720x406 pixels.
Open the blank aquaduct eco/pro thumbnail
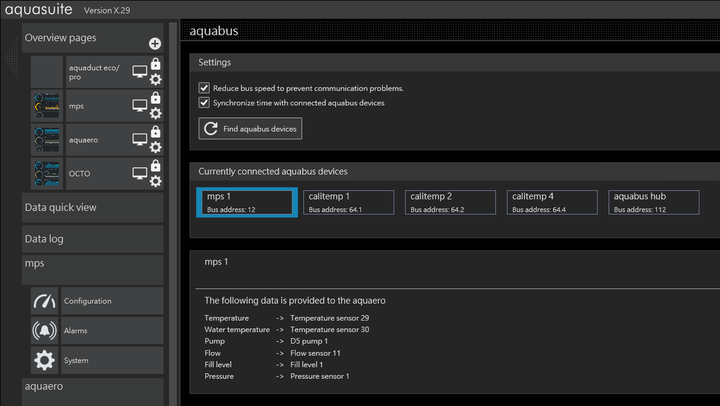(x=47, y=72)
